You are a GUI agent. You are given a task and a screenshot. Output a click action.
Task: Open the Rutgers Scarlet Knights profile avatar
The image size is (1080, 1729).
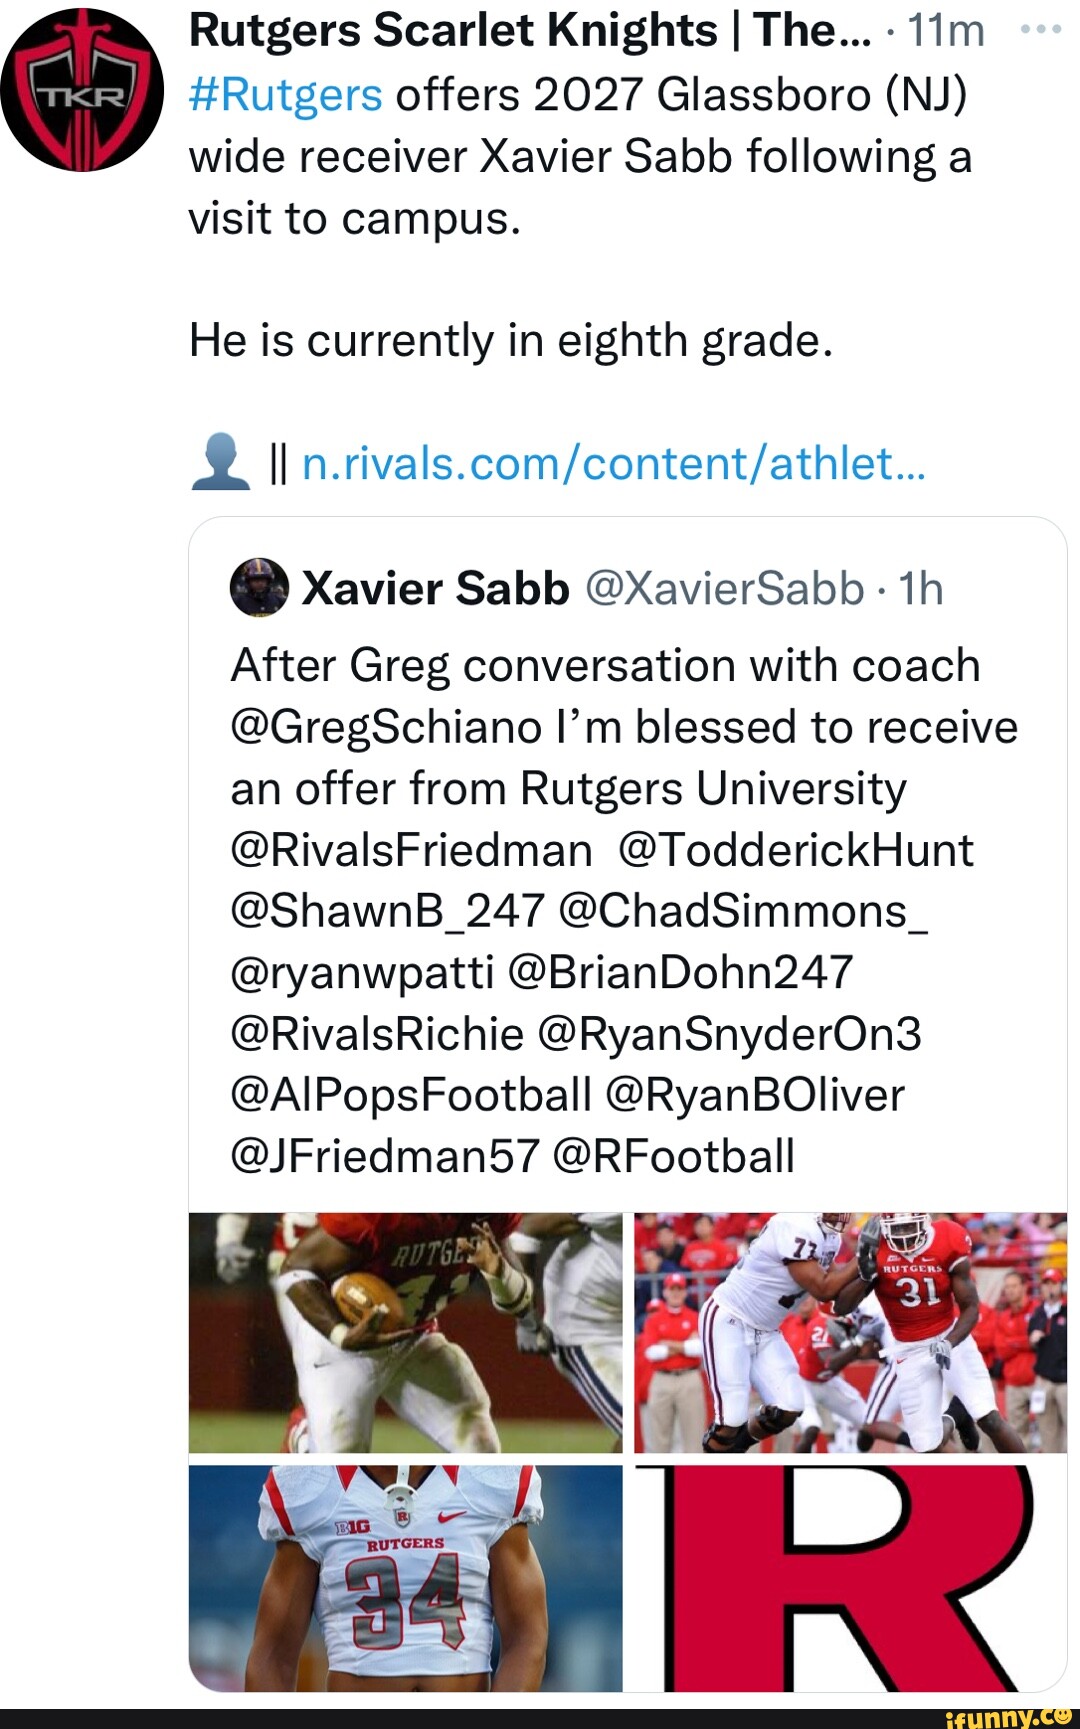click(x=82, y=90)
